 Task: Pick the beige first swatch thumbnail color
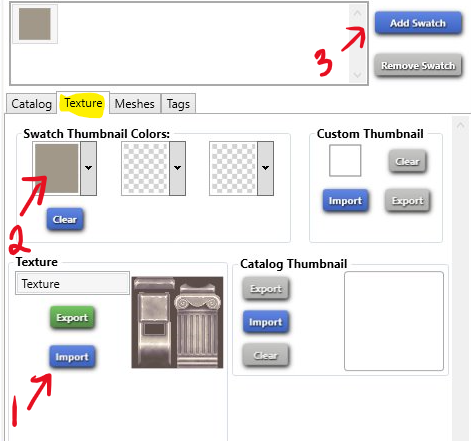pyautogui.click(x=57, y=168)
